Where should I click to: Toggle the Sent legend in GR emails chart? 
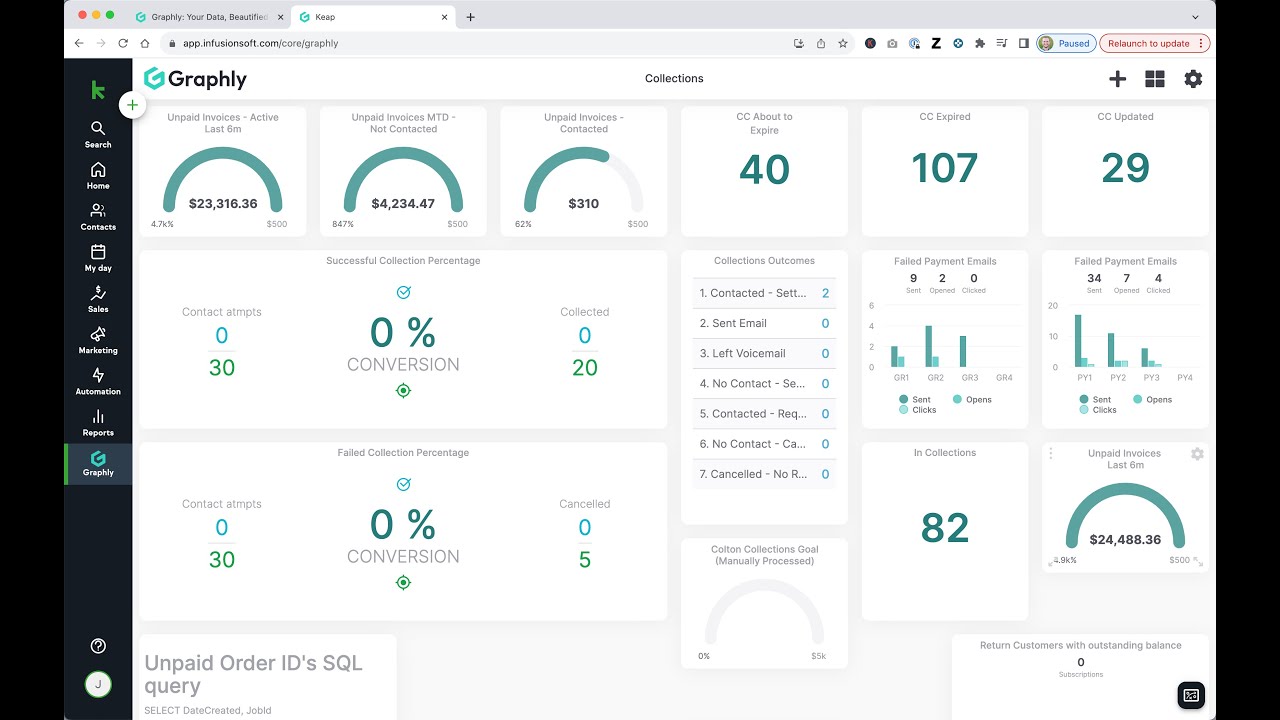click(915, 399)
